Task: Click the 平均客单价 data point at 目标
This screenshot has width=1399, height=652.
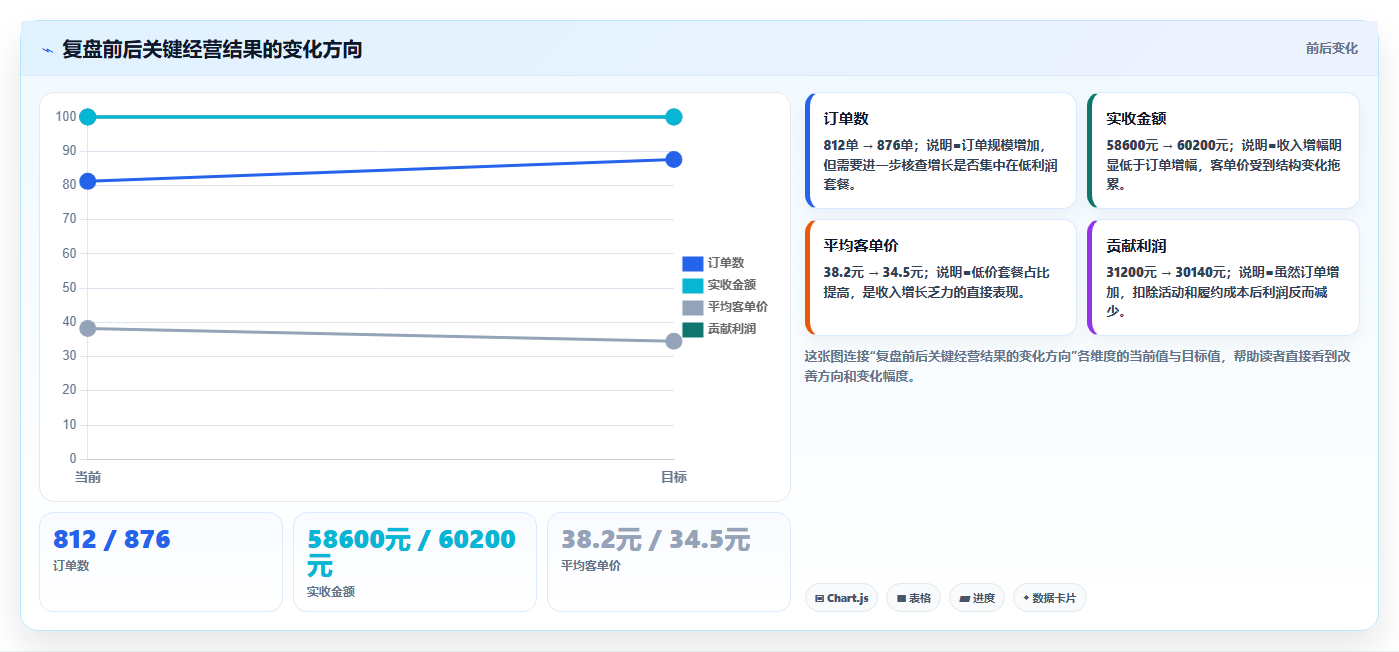Action: click(x=674, y=341)
